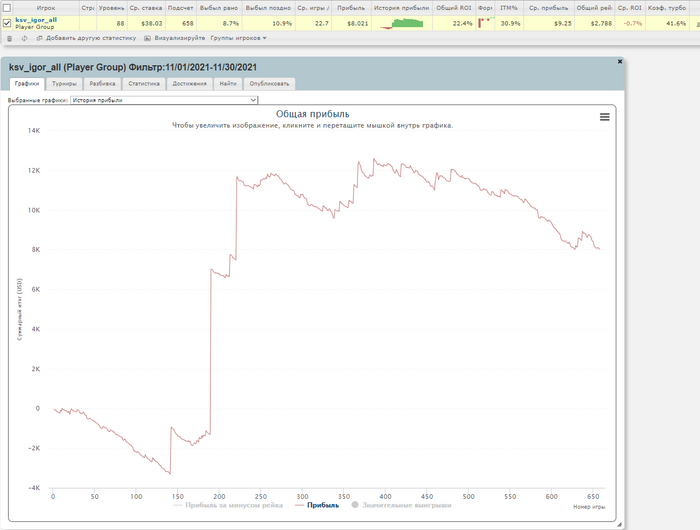The image size is (700, 530).
Task: Open the Разбивка tab
Action: (102, 83)
